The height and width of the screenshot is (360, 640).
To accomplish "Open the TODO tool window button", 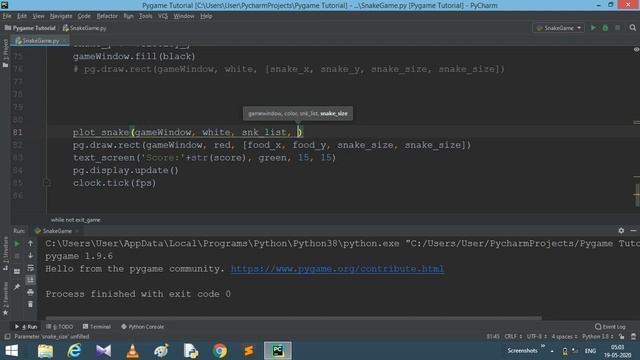I will click(60, 327).
